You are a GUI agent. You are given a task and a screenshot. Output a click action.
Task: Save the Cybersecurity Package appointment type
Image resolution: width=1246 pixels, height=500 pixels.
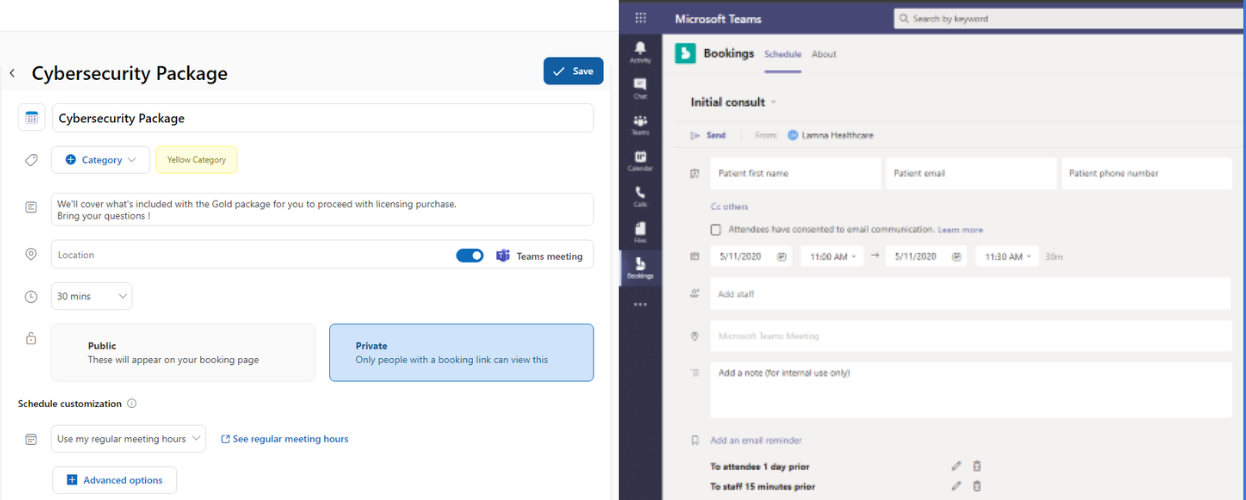click(573, 71)
